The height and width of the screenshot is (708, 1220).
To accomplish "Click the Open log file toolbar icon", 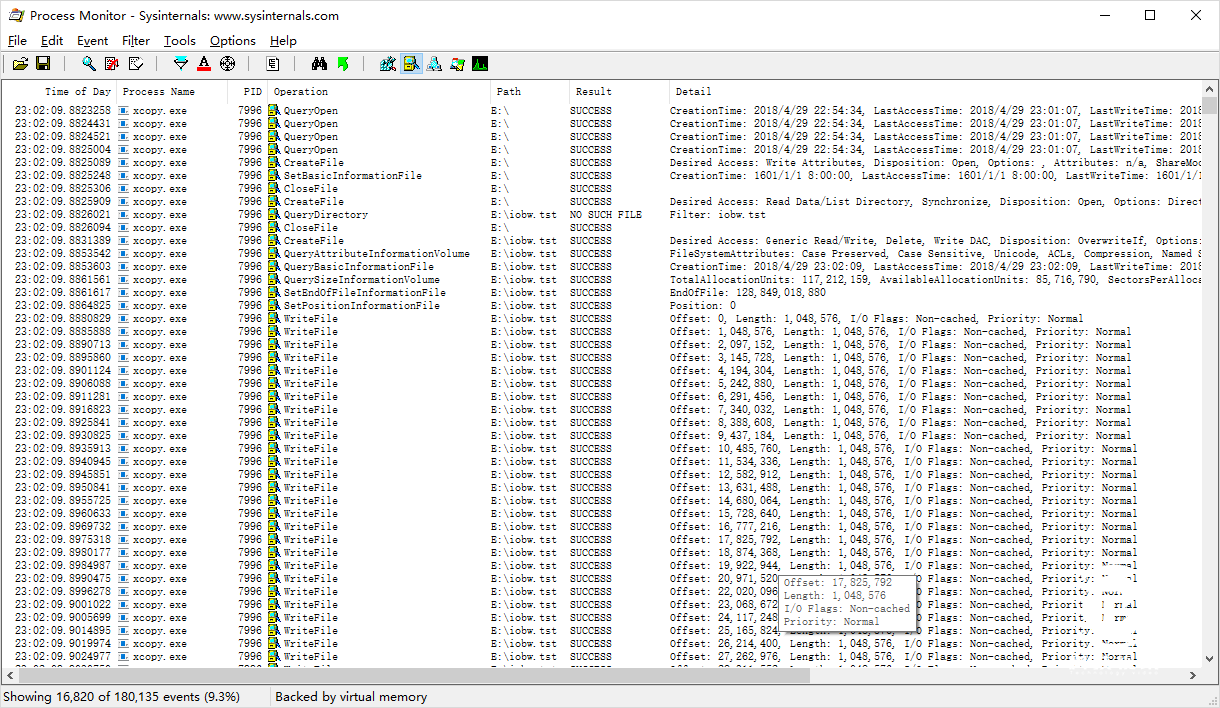I will click(x=20, y=64).
